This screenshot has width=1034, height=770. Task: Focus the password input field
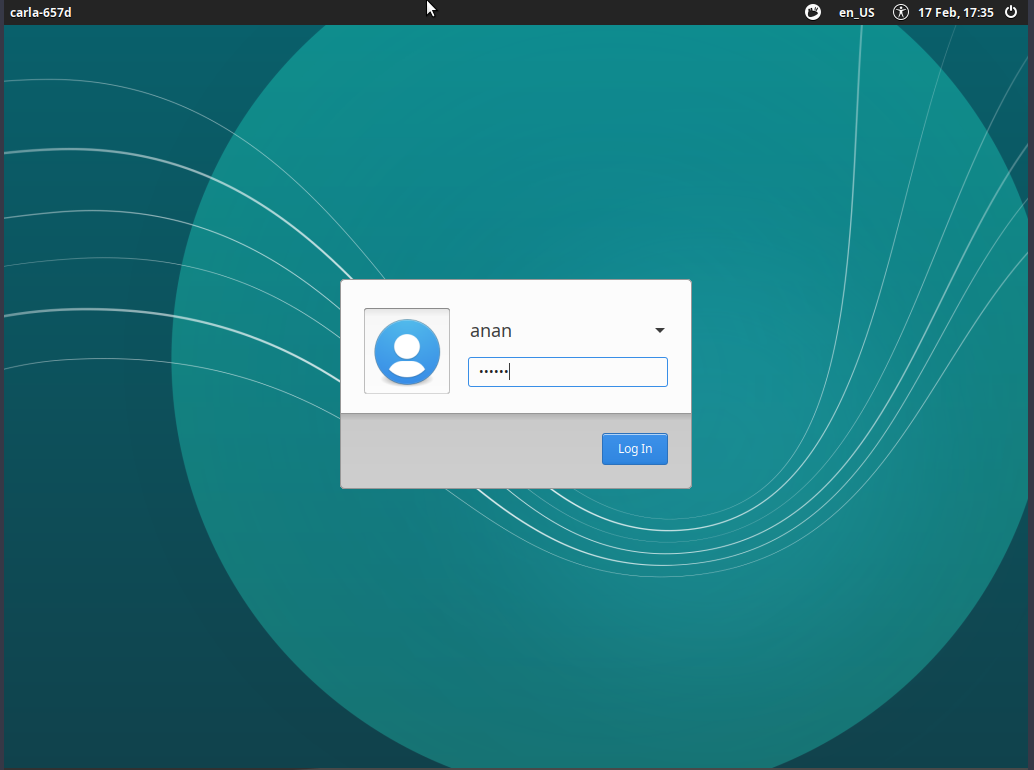[568, 372]
